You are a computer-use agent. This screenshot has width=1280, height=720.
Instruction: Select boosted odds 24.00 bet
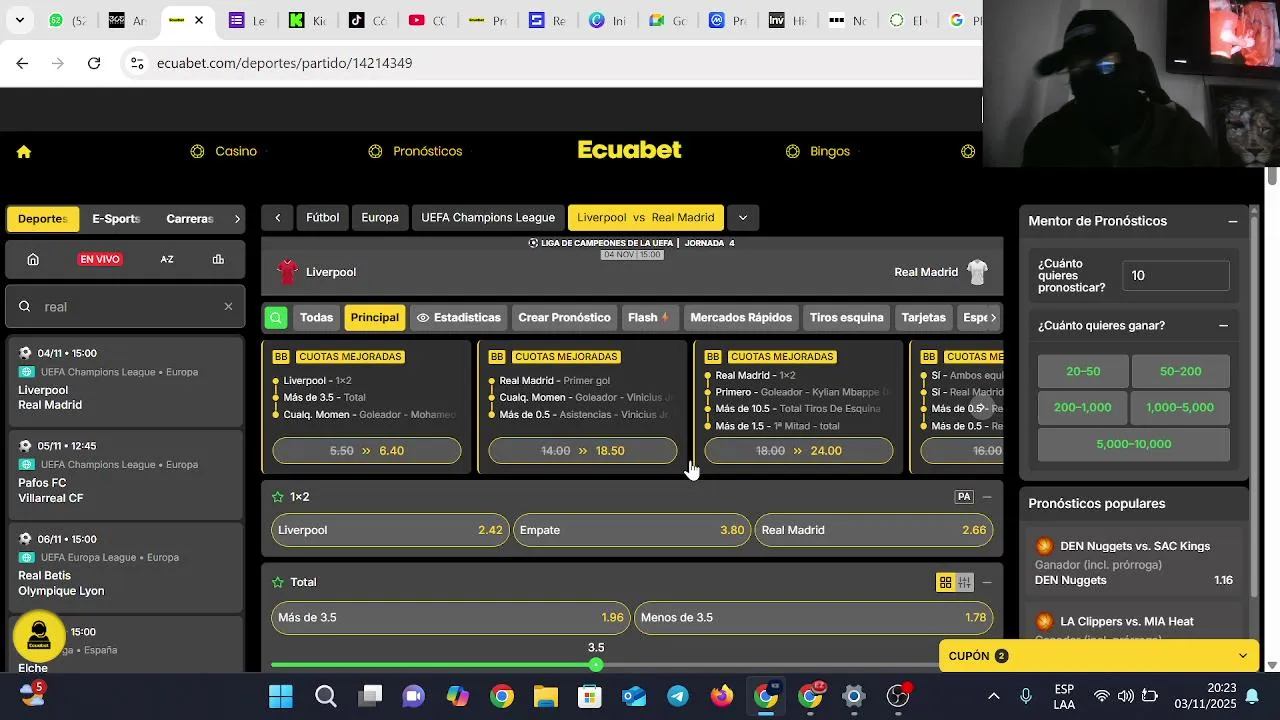click(x=799, y=451)
